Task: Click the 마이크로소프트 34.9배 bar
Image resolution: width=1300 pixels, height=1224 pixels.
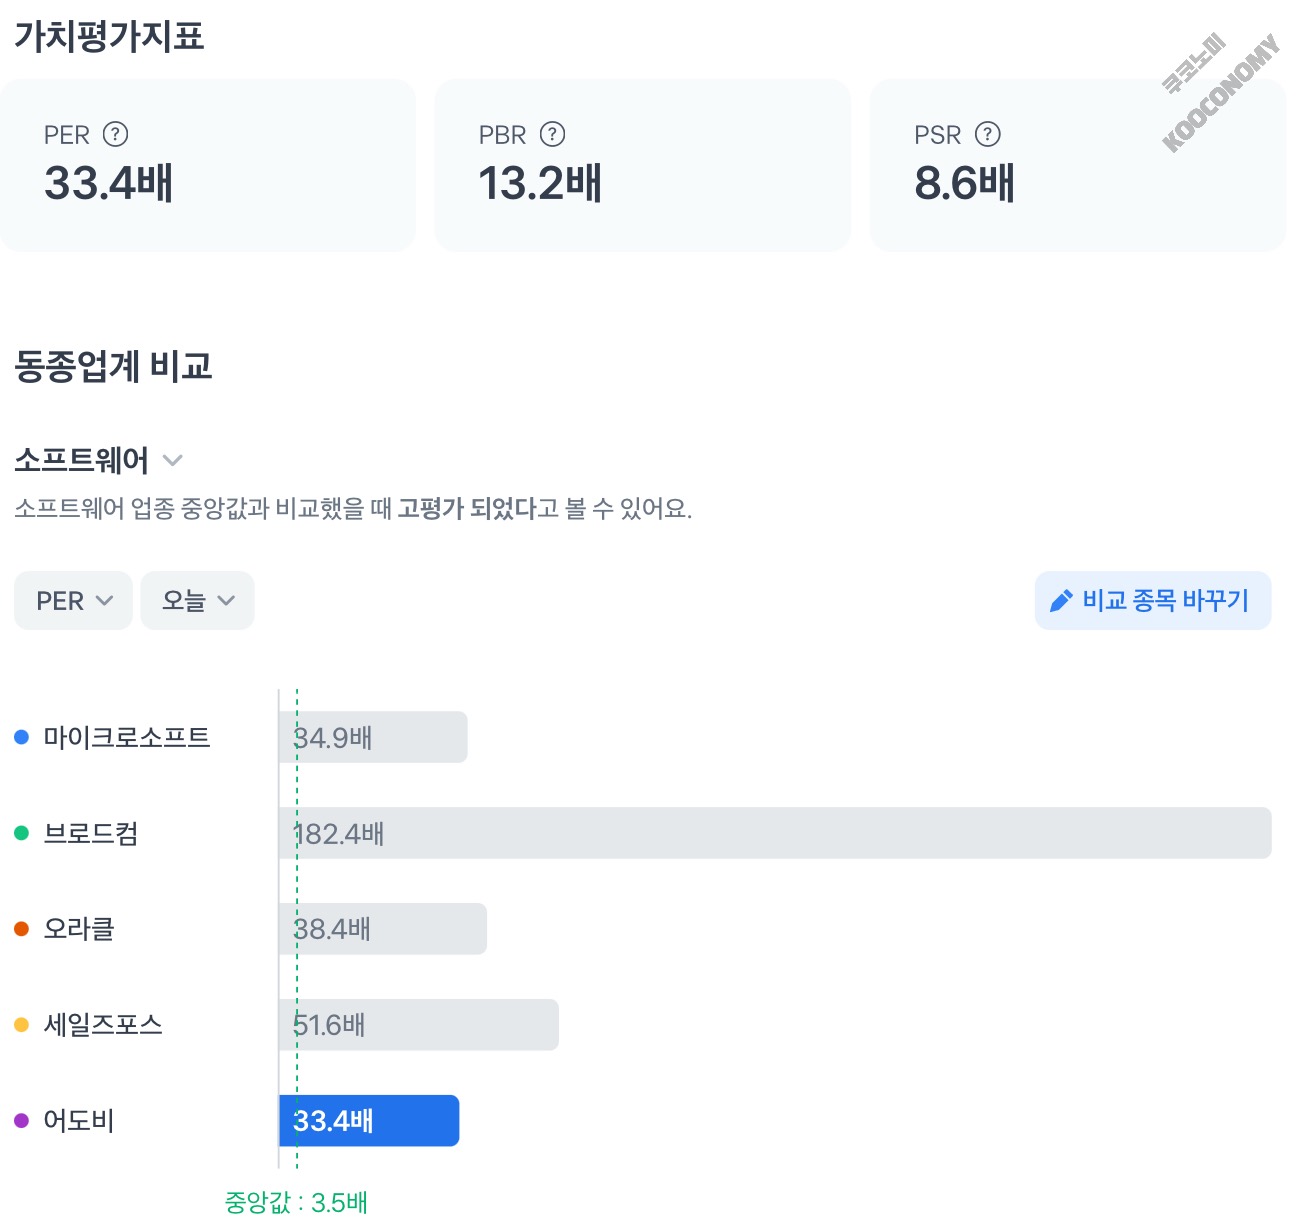Action: [x=373, y=737]
